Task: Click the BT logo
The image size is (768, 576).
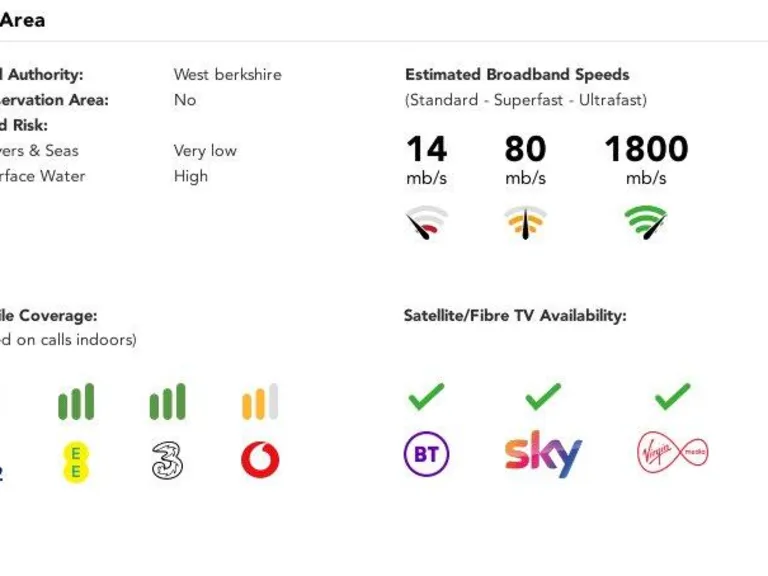Action: pyautogui.click(x=426, y=455)
